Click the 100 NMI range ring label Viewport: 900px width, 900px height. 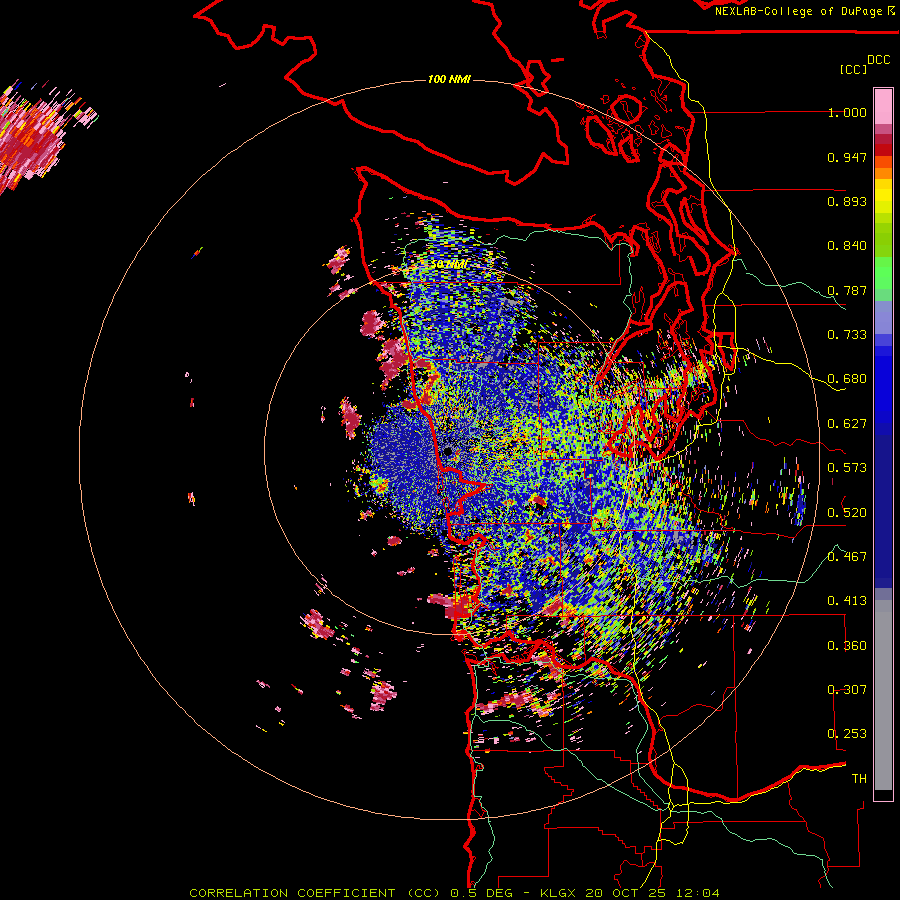pos(449,79)
